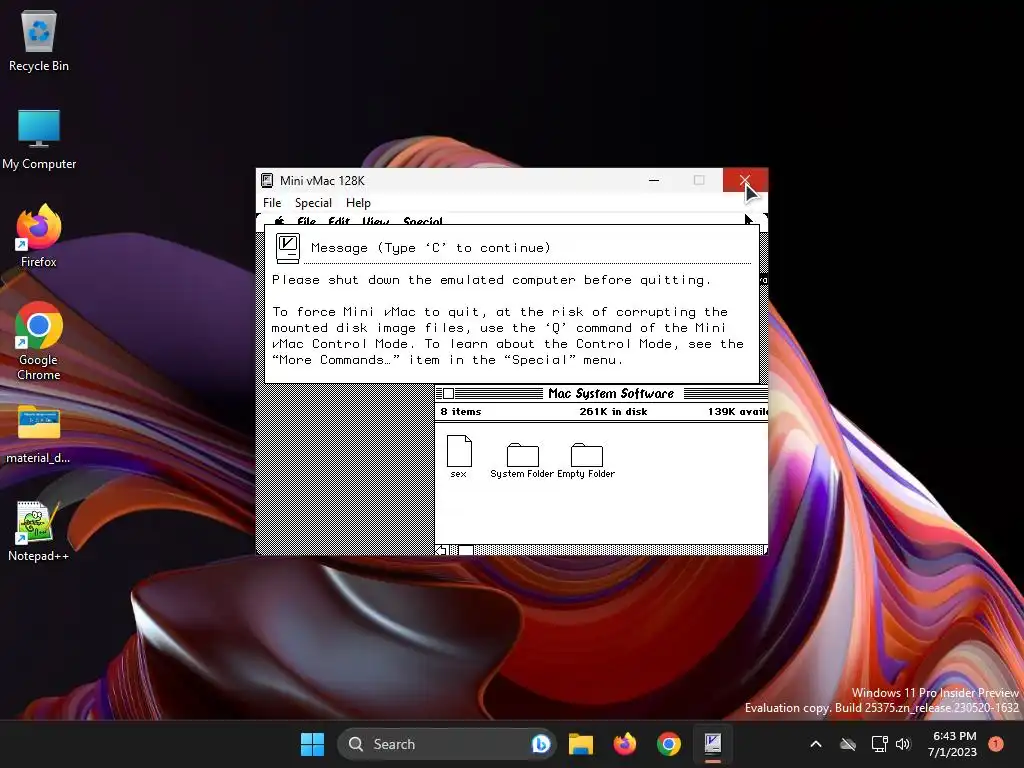Click the emulated Mac icon in message box
Viewport: 1024px width, 768px height.
tap(287, 248)
